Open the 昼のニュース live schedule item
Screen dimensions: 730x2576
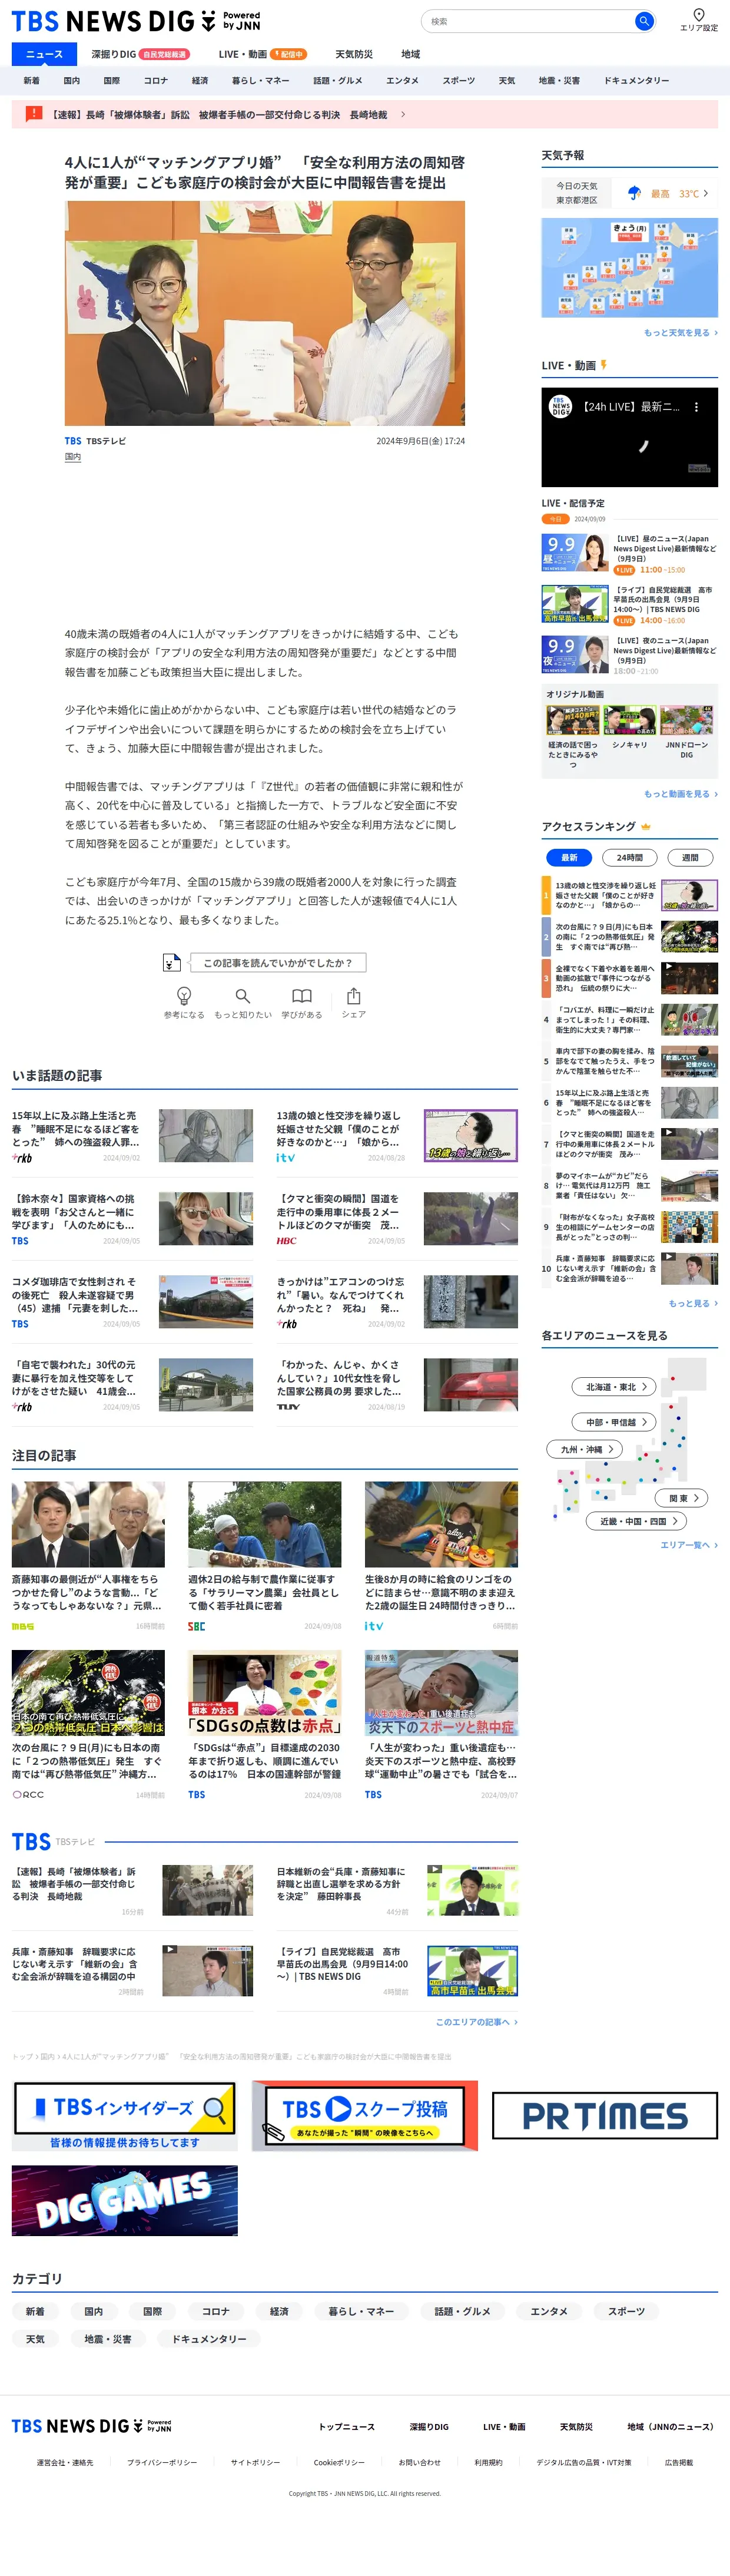(629, 553)
